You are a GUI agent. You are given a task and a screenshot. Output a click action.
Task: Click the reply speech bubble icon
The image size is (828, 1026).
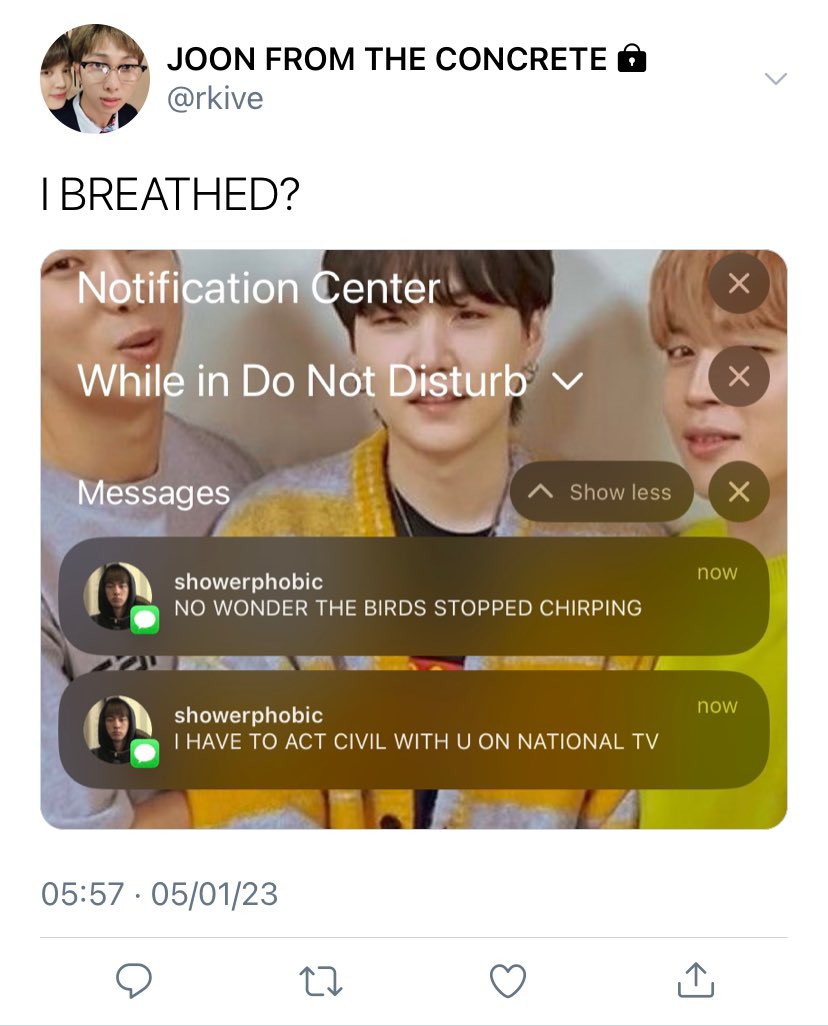[x=134, y=980]
